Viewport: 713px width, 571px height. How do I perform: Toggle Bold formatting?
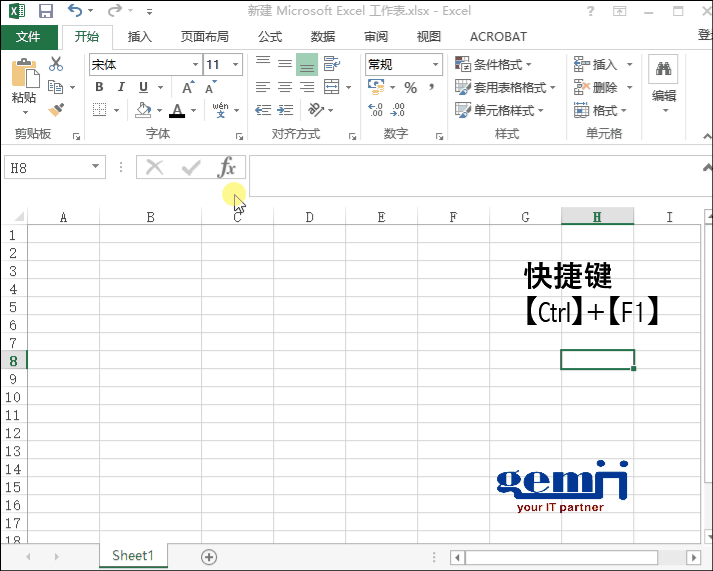[99, 87]
